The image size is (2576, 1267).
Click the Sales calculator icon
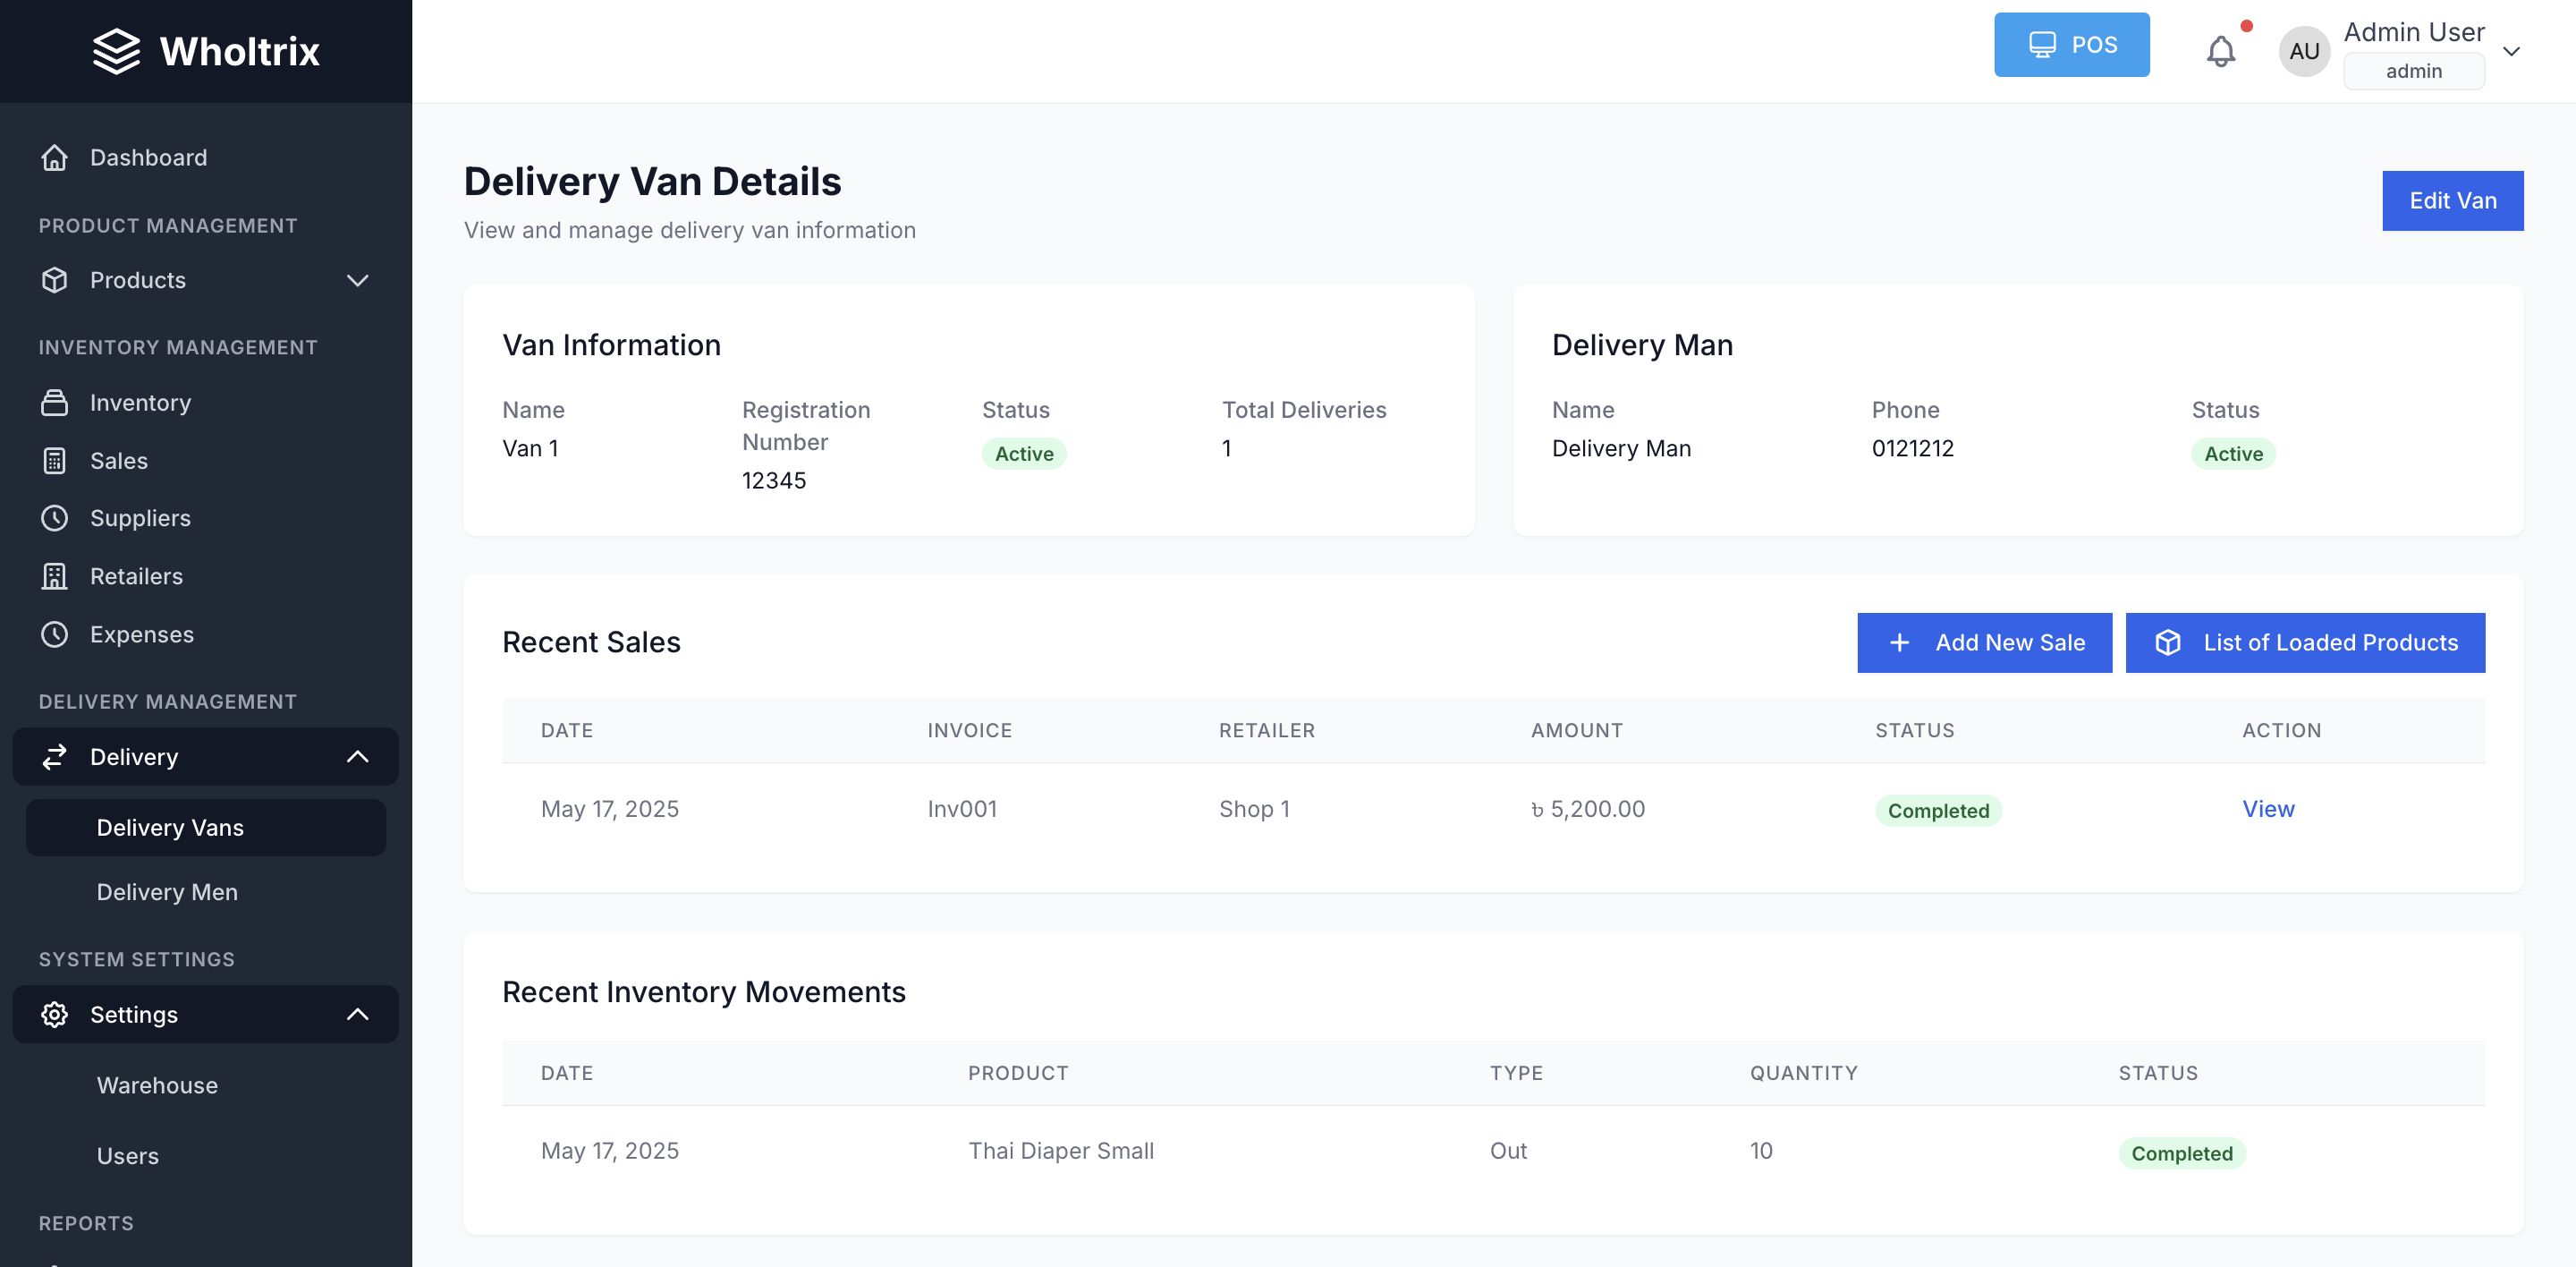(x=55, y=461)
